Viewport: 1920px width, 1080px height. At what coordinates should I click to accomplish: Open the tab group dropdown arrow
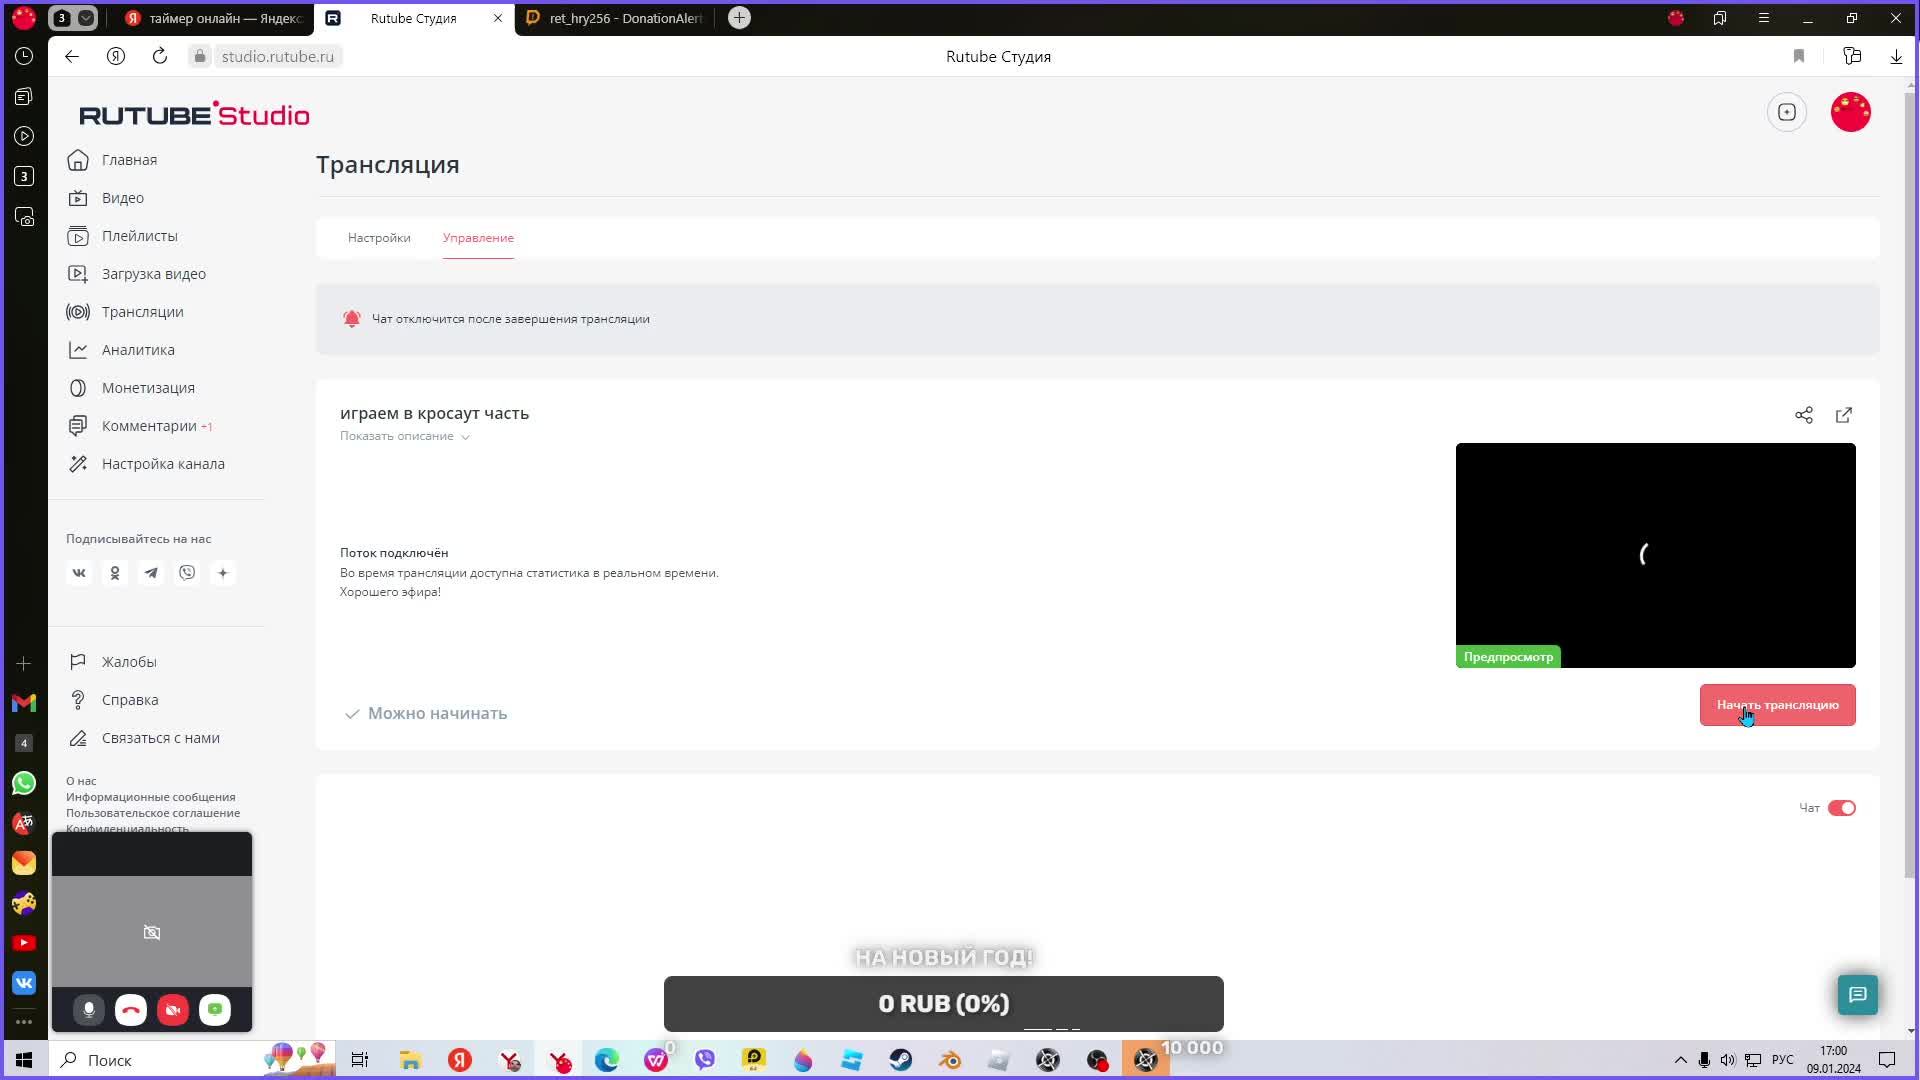86,18
